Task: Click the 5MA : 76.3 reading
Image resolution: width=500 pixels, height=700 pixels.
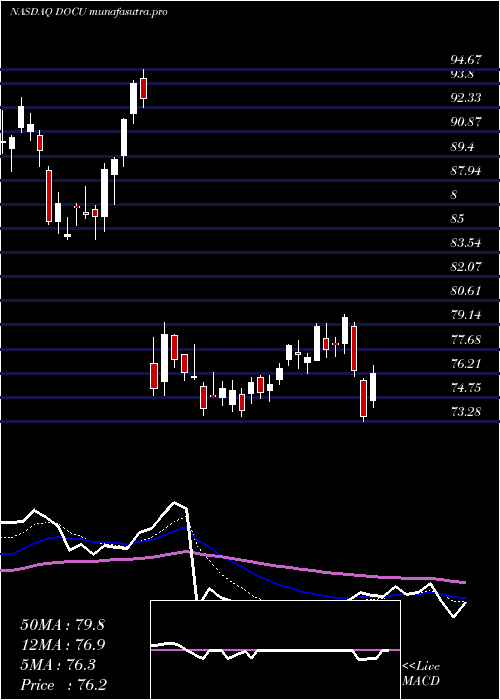Action: (x=58, y=665)
